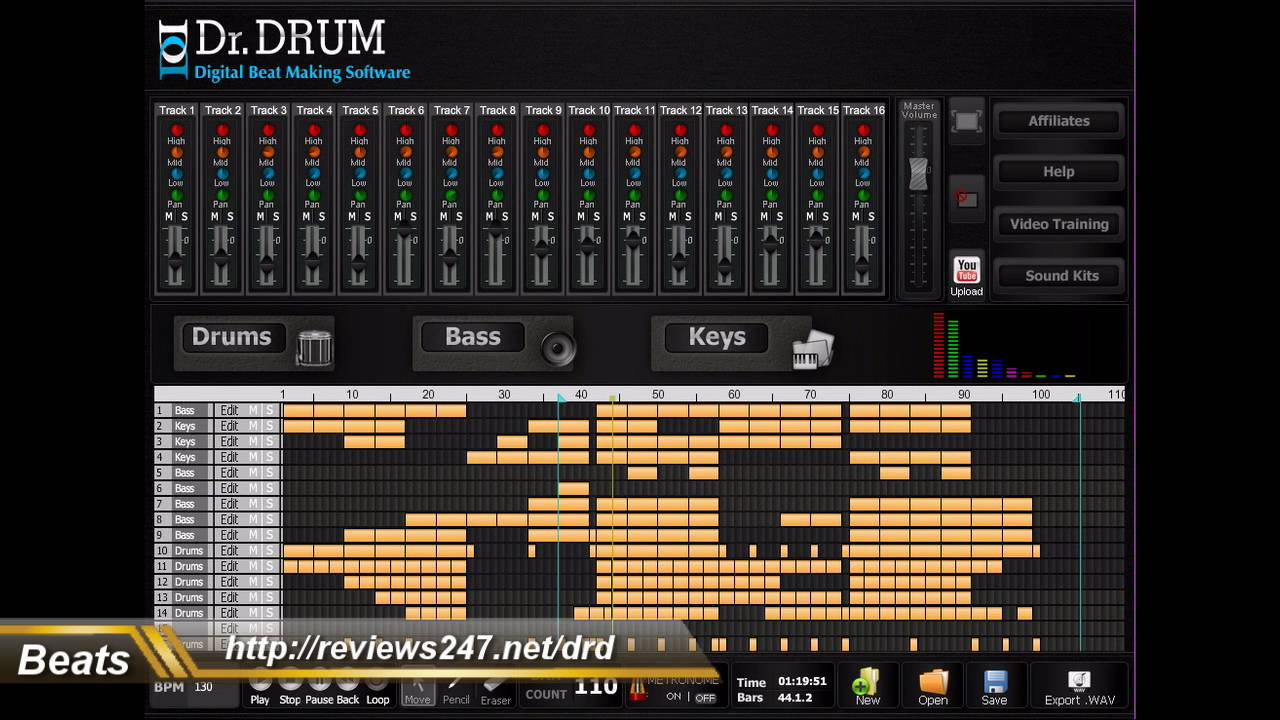
Task: Open Help
Action: (1059, 172)
